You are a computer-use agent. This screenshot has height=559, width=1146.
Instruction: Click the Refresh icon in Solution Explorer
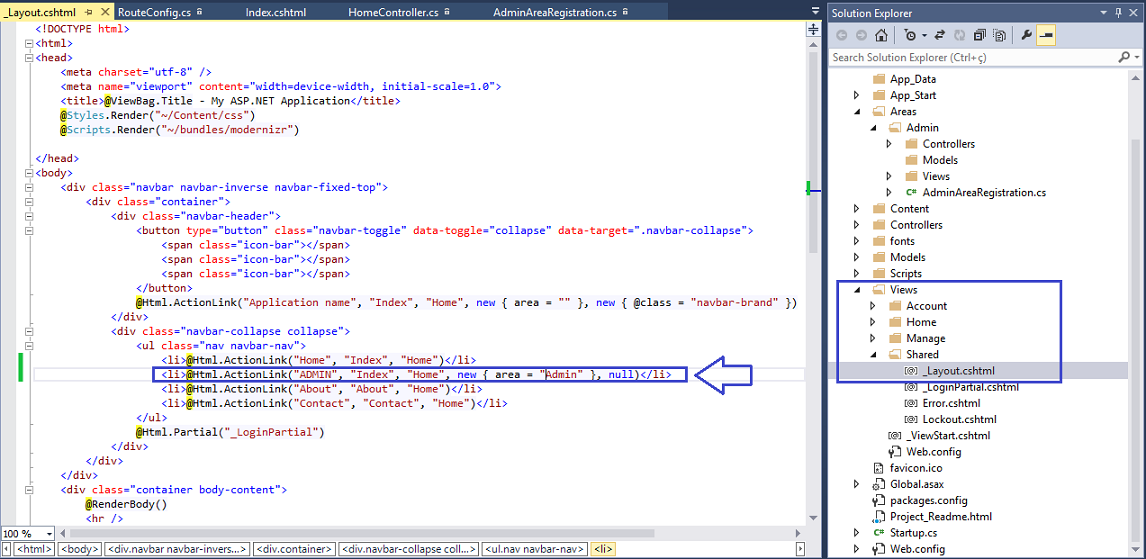pos(960,35)
